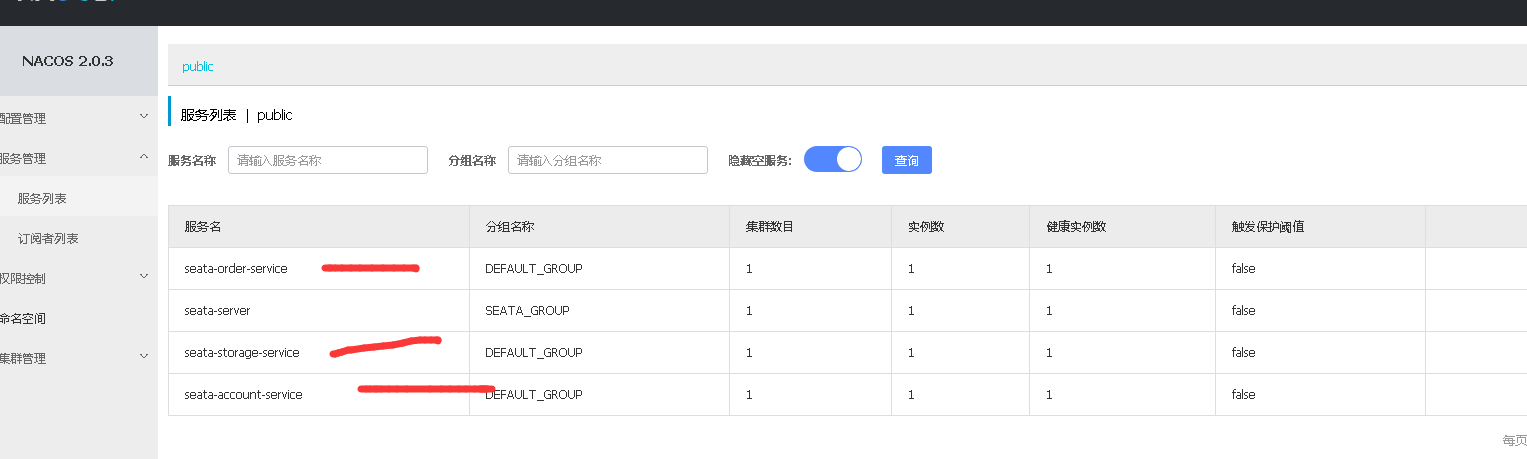
Task: Toggle the 隐藏空服务 switch
Action: tap(832, 160)
